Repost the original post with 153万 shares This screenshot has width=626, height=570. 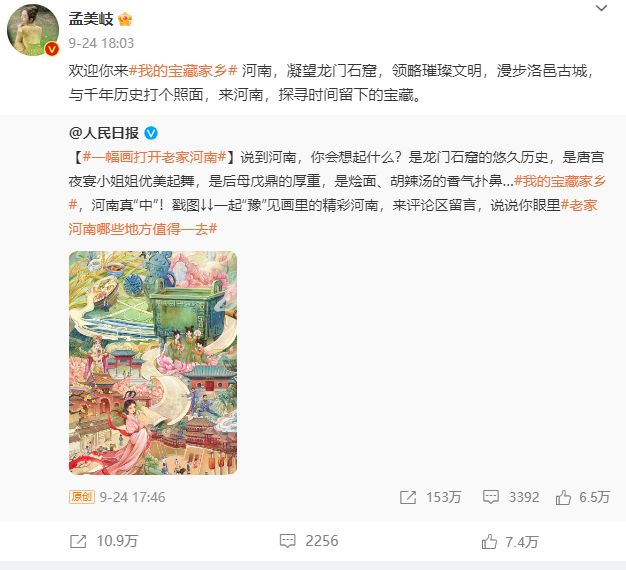[430, 497]
